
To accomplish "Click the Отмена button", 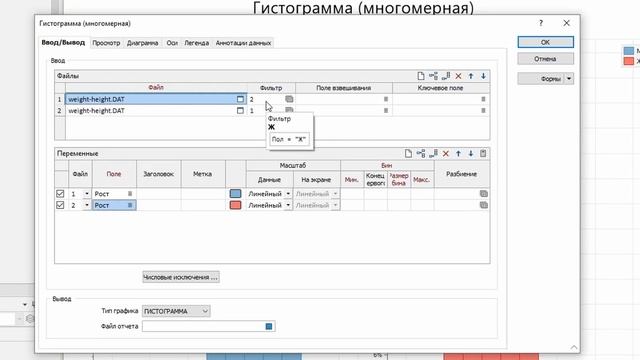I will (x=545, y=59).
